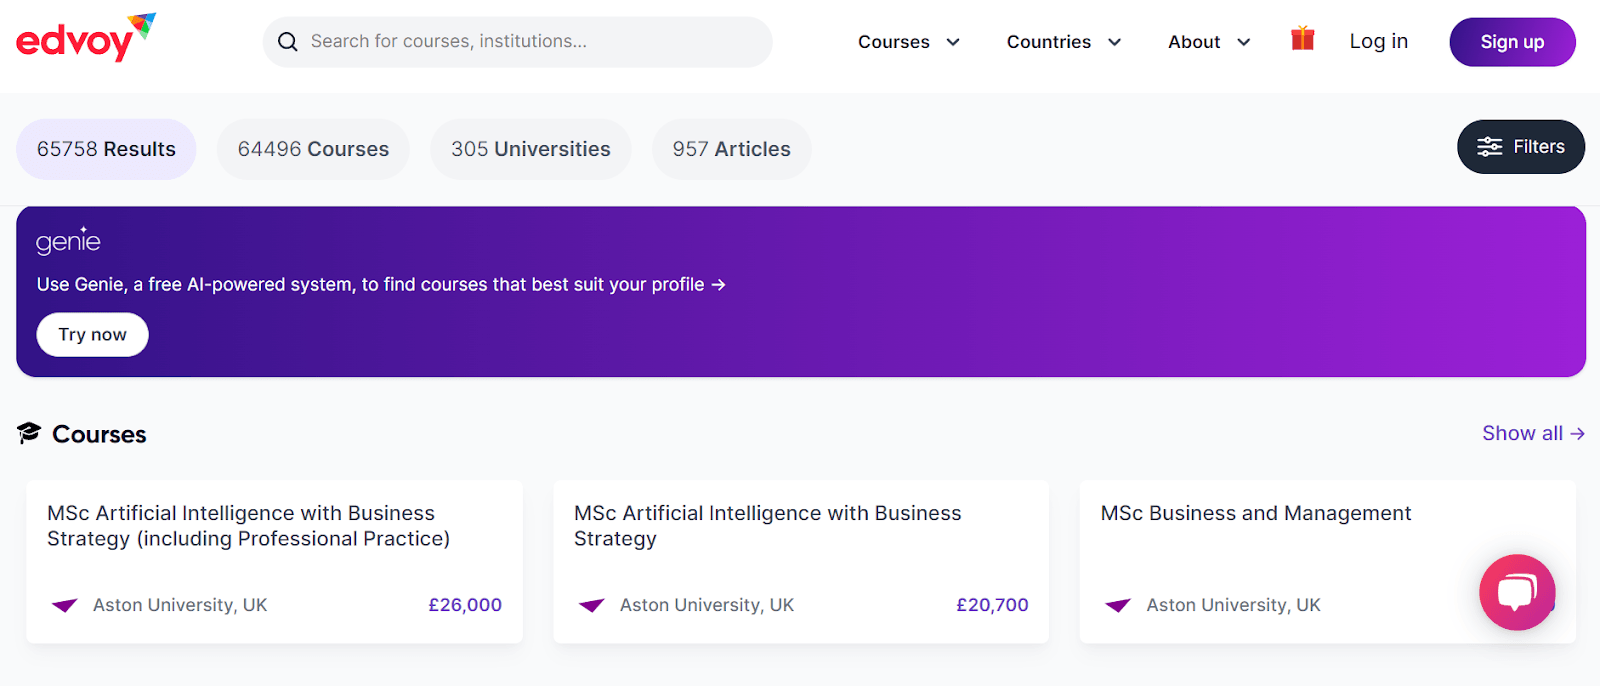Click the edvoy logo

click(x=86, y=38)
